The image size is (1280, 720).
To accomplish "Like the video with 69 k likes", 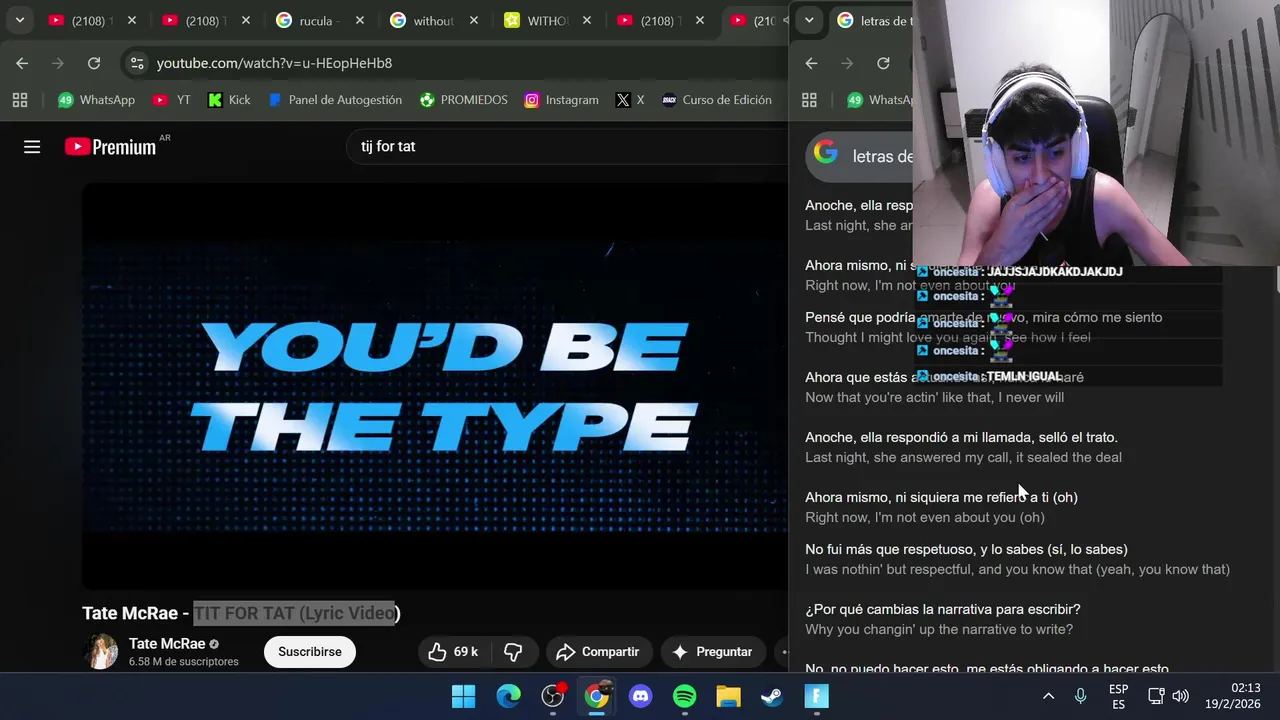I will [x=454, y=652].
